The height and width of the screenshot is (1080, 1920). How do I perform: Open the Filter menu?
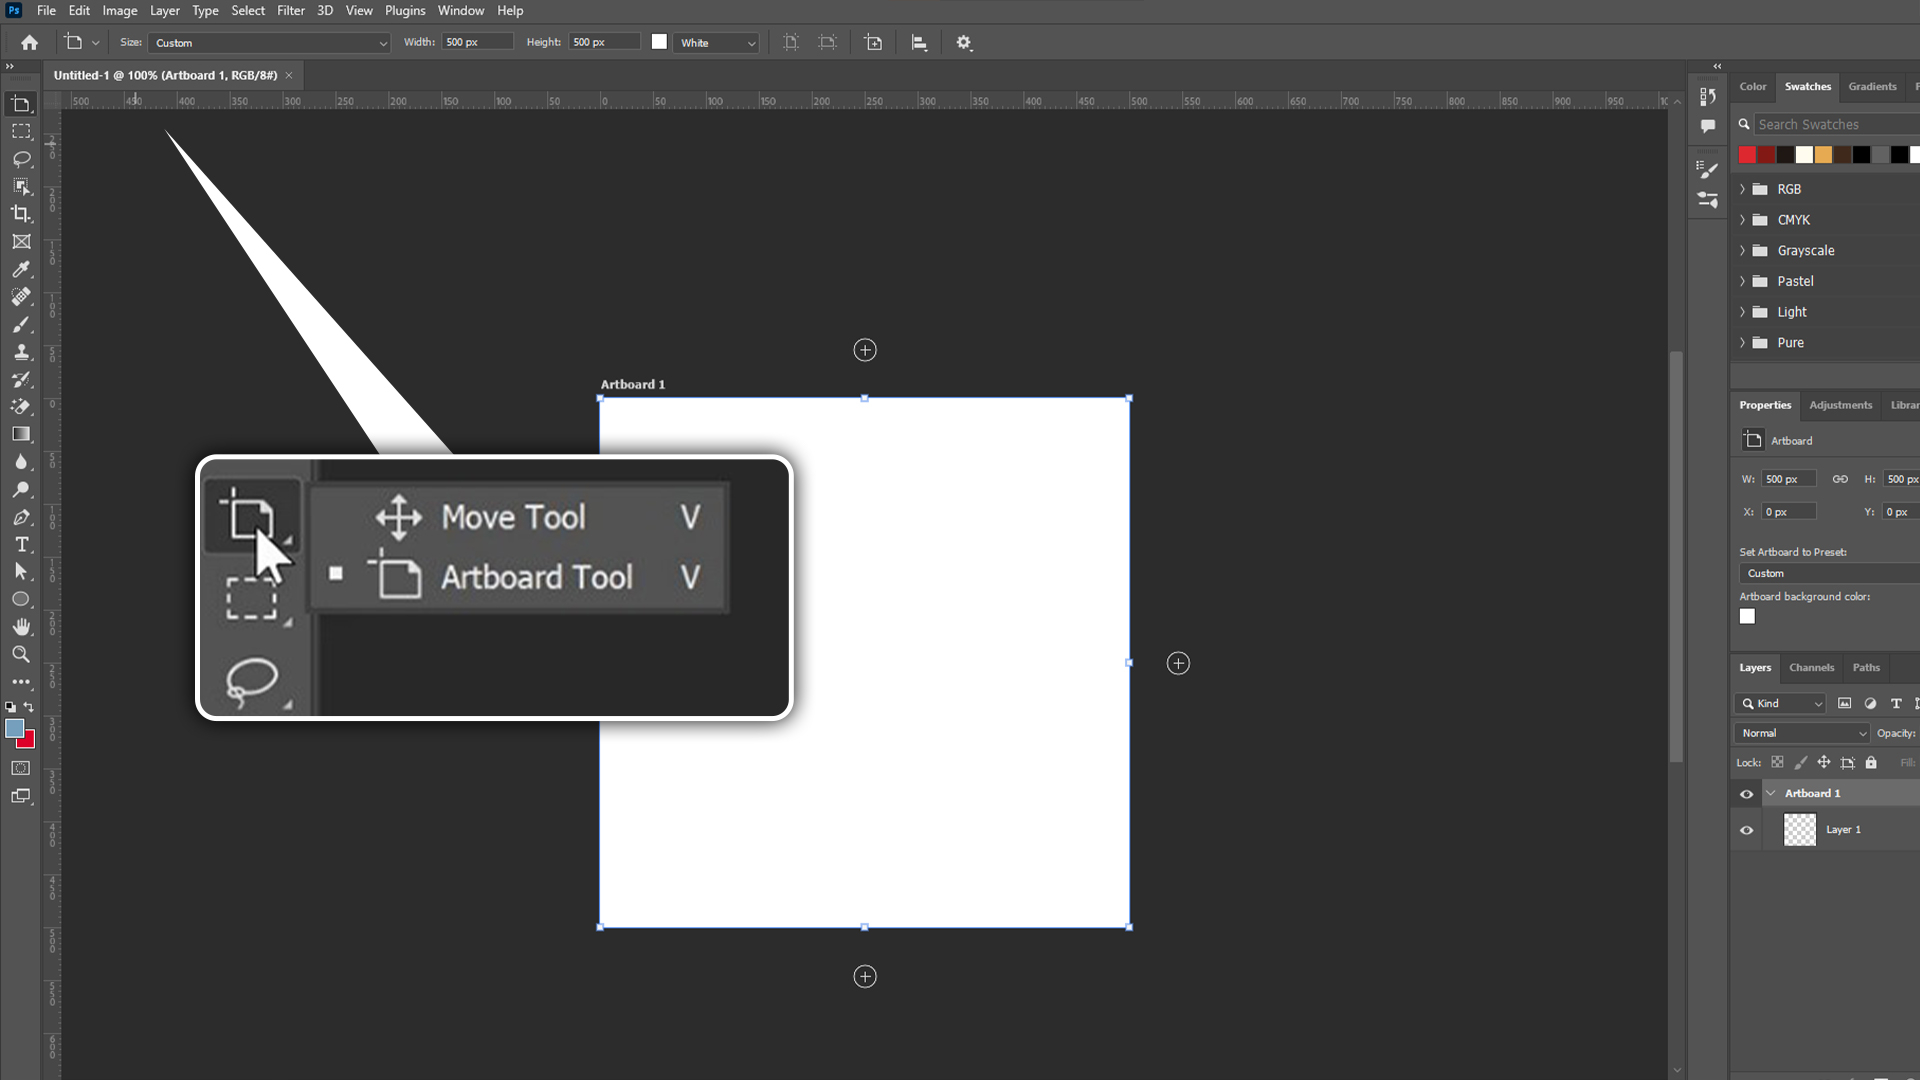tap(290, 11)
